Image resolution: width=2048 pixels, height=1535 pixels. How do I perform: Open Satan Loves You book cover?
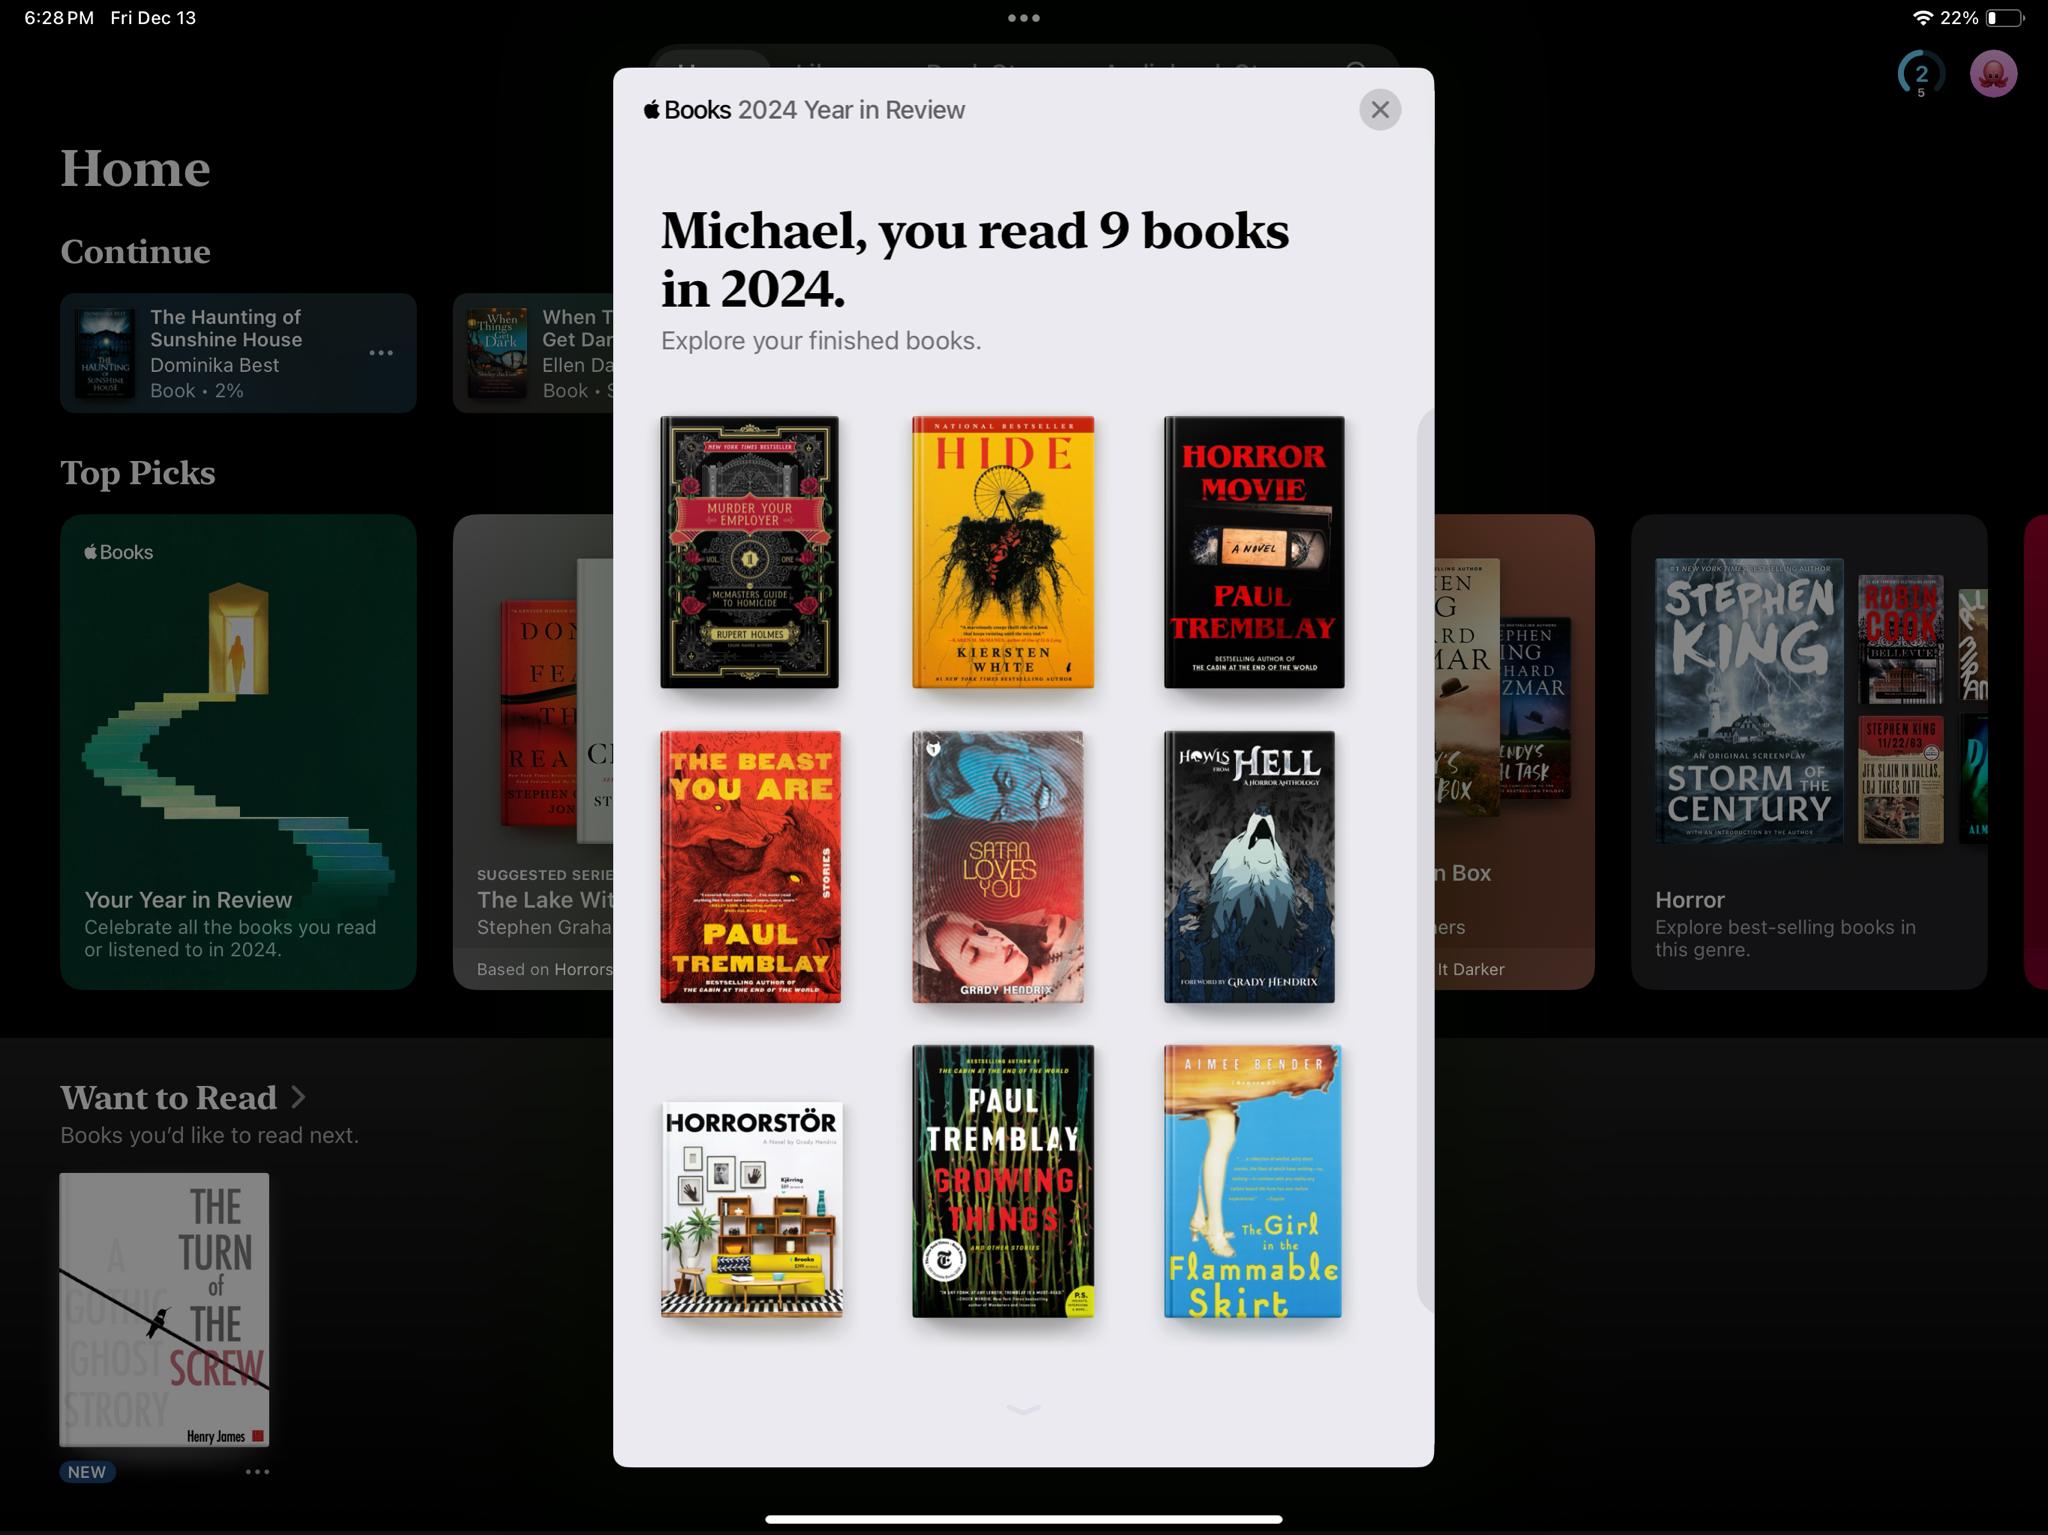tap(998, 867)
